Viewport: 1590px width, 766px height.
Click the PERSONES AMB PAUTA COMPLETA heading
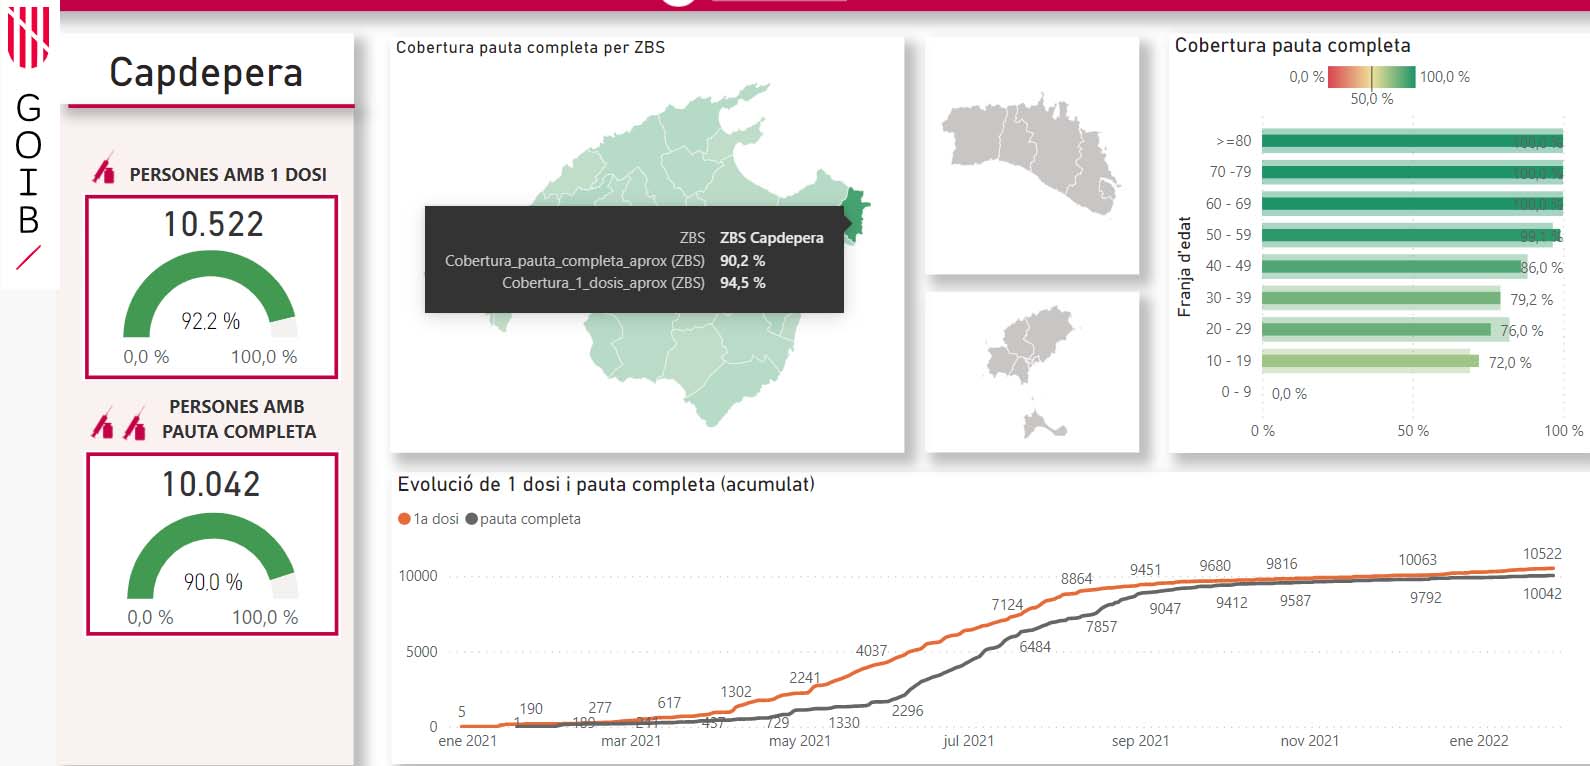tap(238, 419)
